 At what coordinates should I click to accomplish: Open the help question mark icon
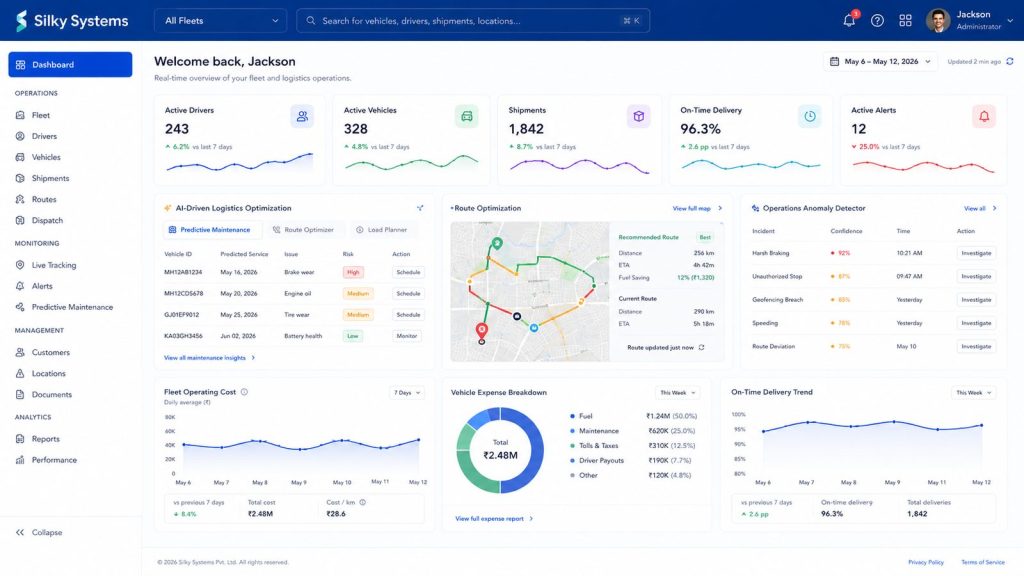877,21
